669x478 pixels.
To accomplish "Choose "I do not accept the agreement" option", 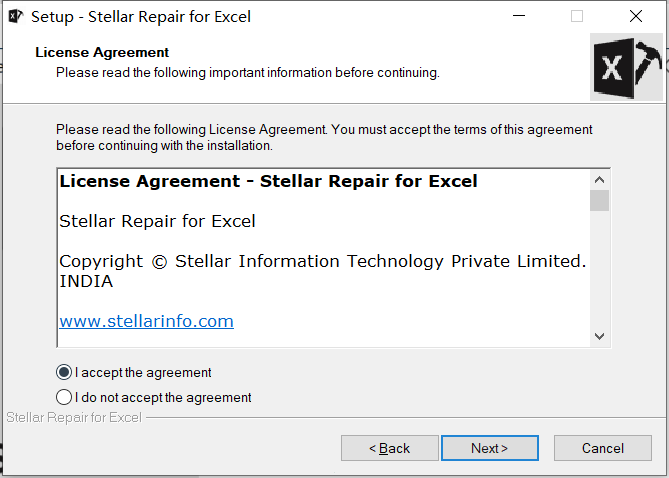I will (64, 397).
